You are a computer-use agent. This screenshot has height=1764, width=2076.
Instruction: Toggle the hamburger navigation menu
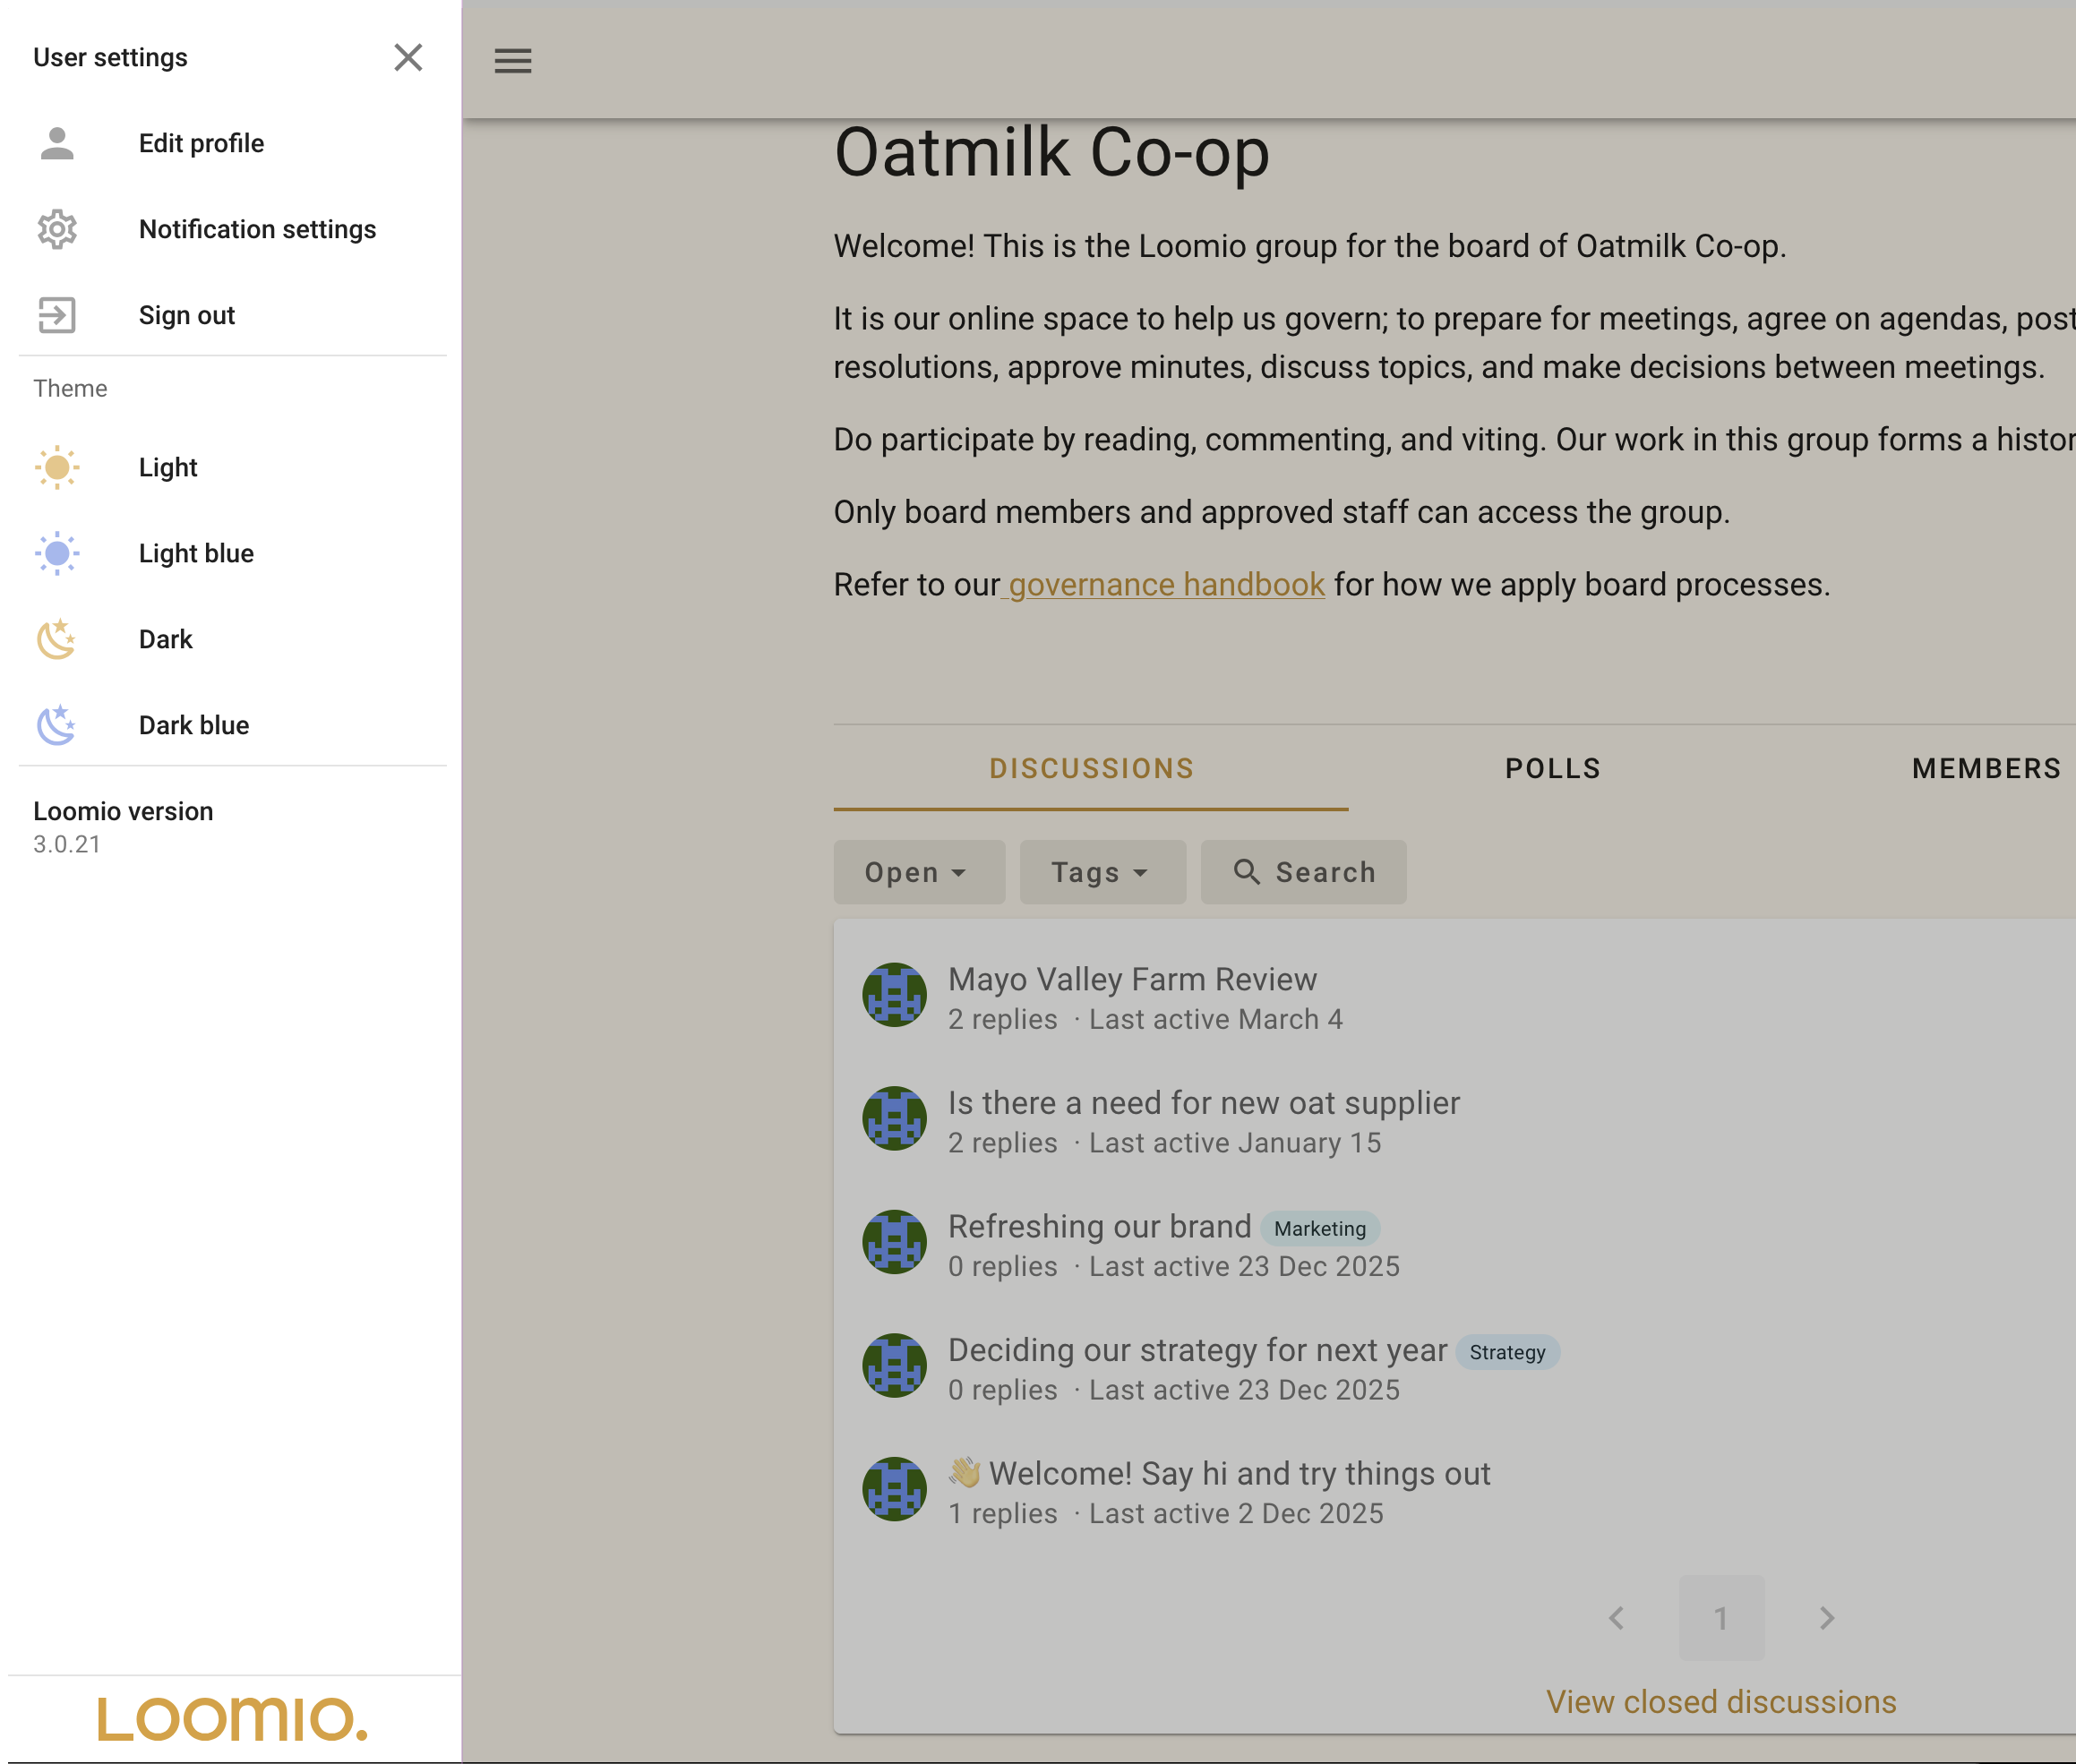(513, 61)
